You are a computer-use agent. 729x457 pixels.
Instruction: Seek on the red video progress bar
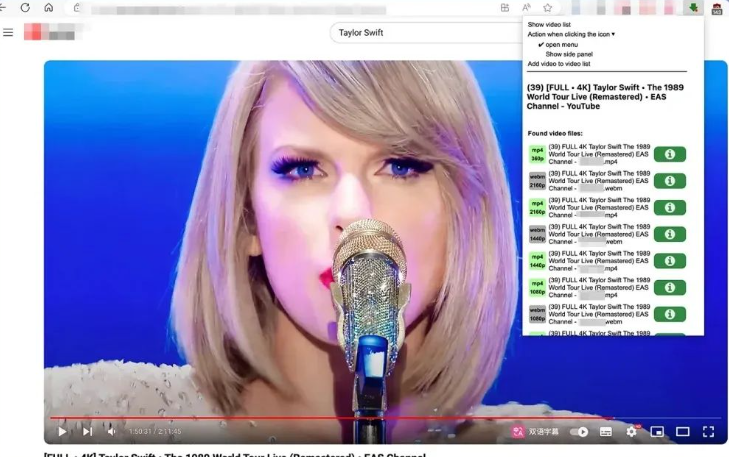tap(385, 418)
